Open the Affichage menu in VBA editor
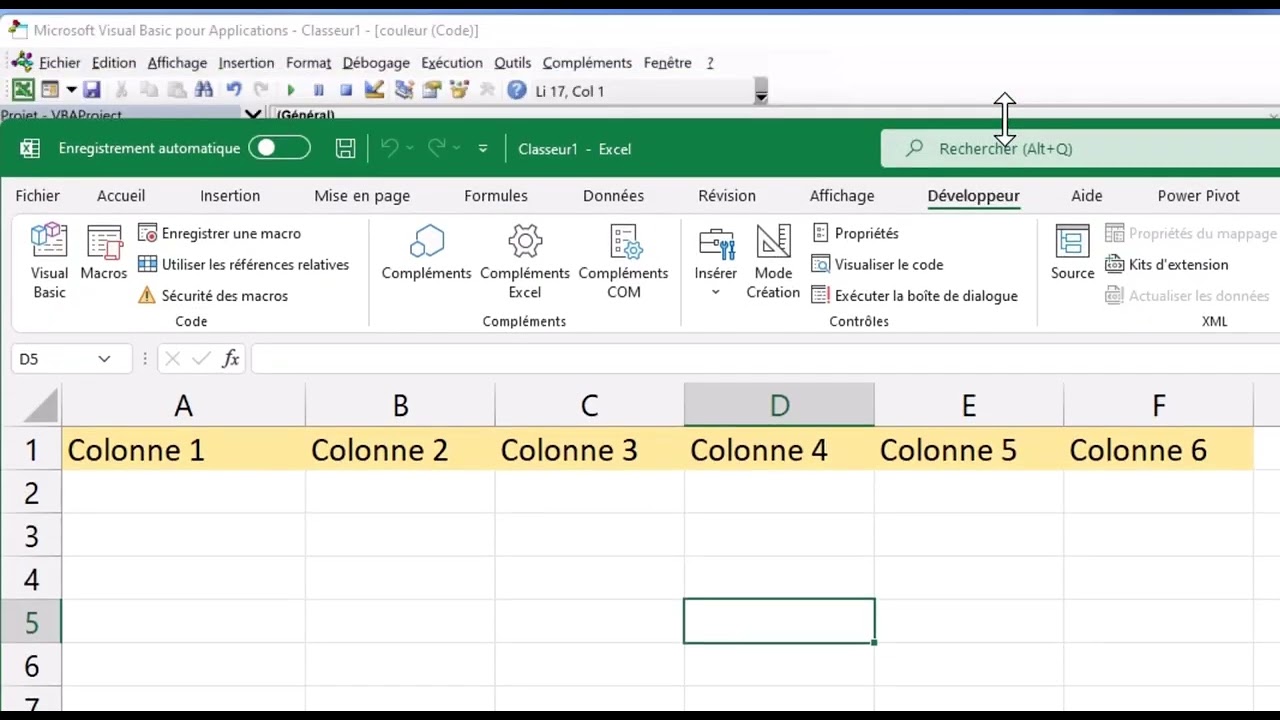The width and height of the screenshot is (1280, 720). (x=177, y=62)
